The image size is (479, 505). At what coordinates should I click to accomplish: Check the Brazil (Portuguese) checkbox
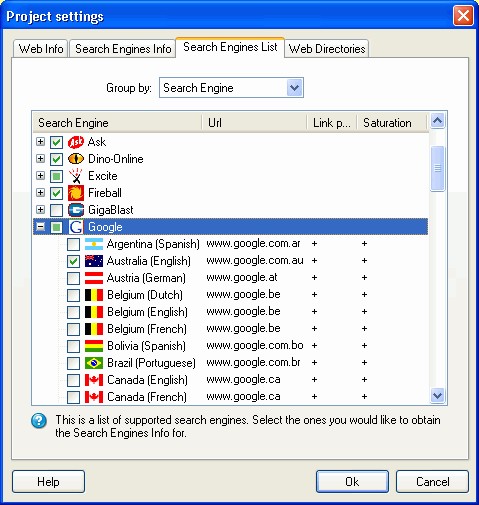pos(73,363)
